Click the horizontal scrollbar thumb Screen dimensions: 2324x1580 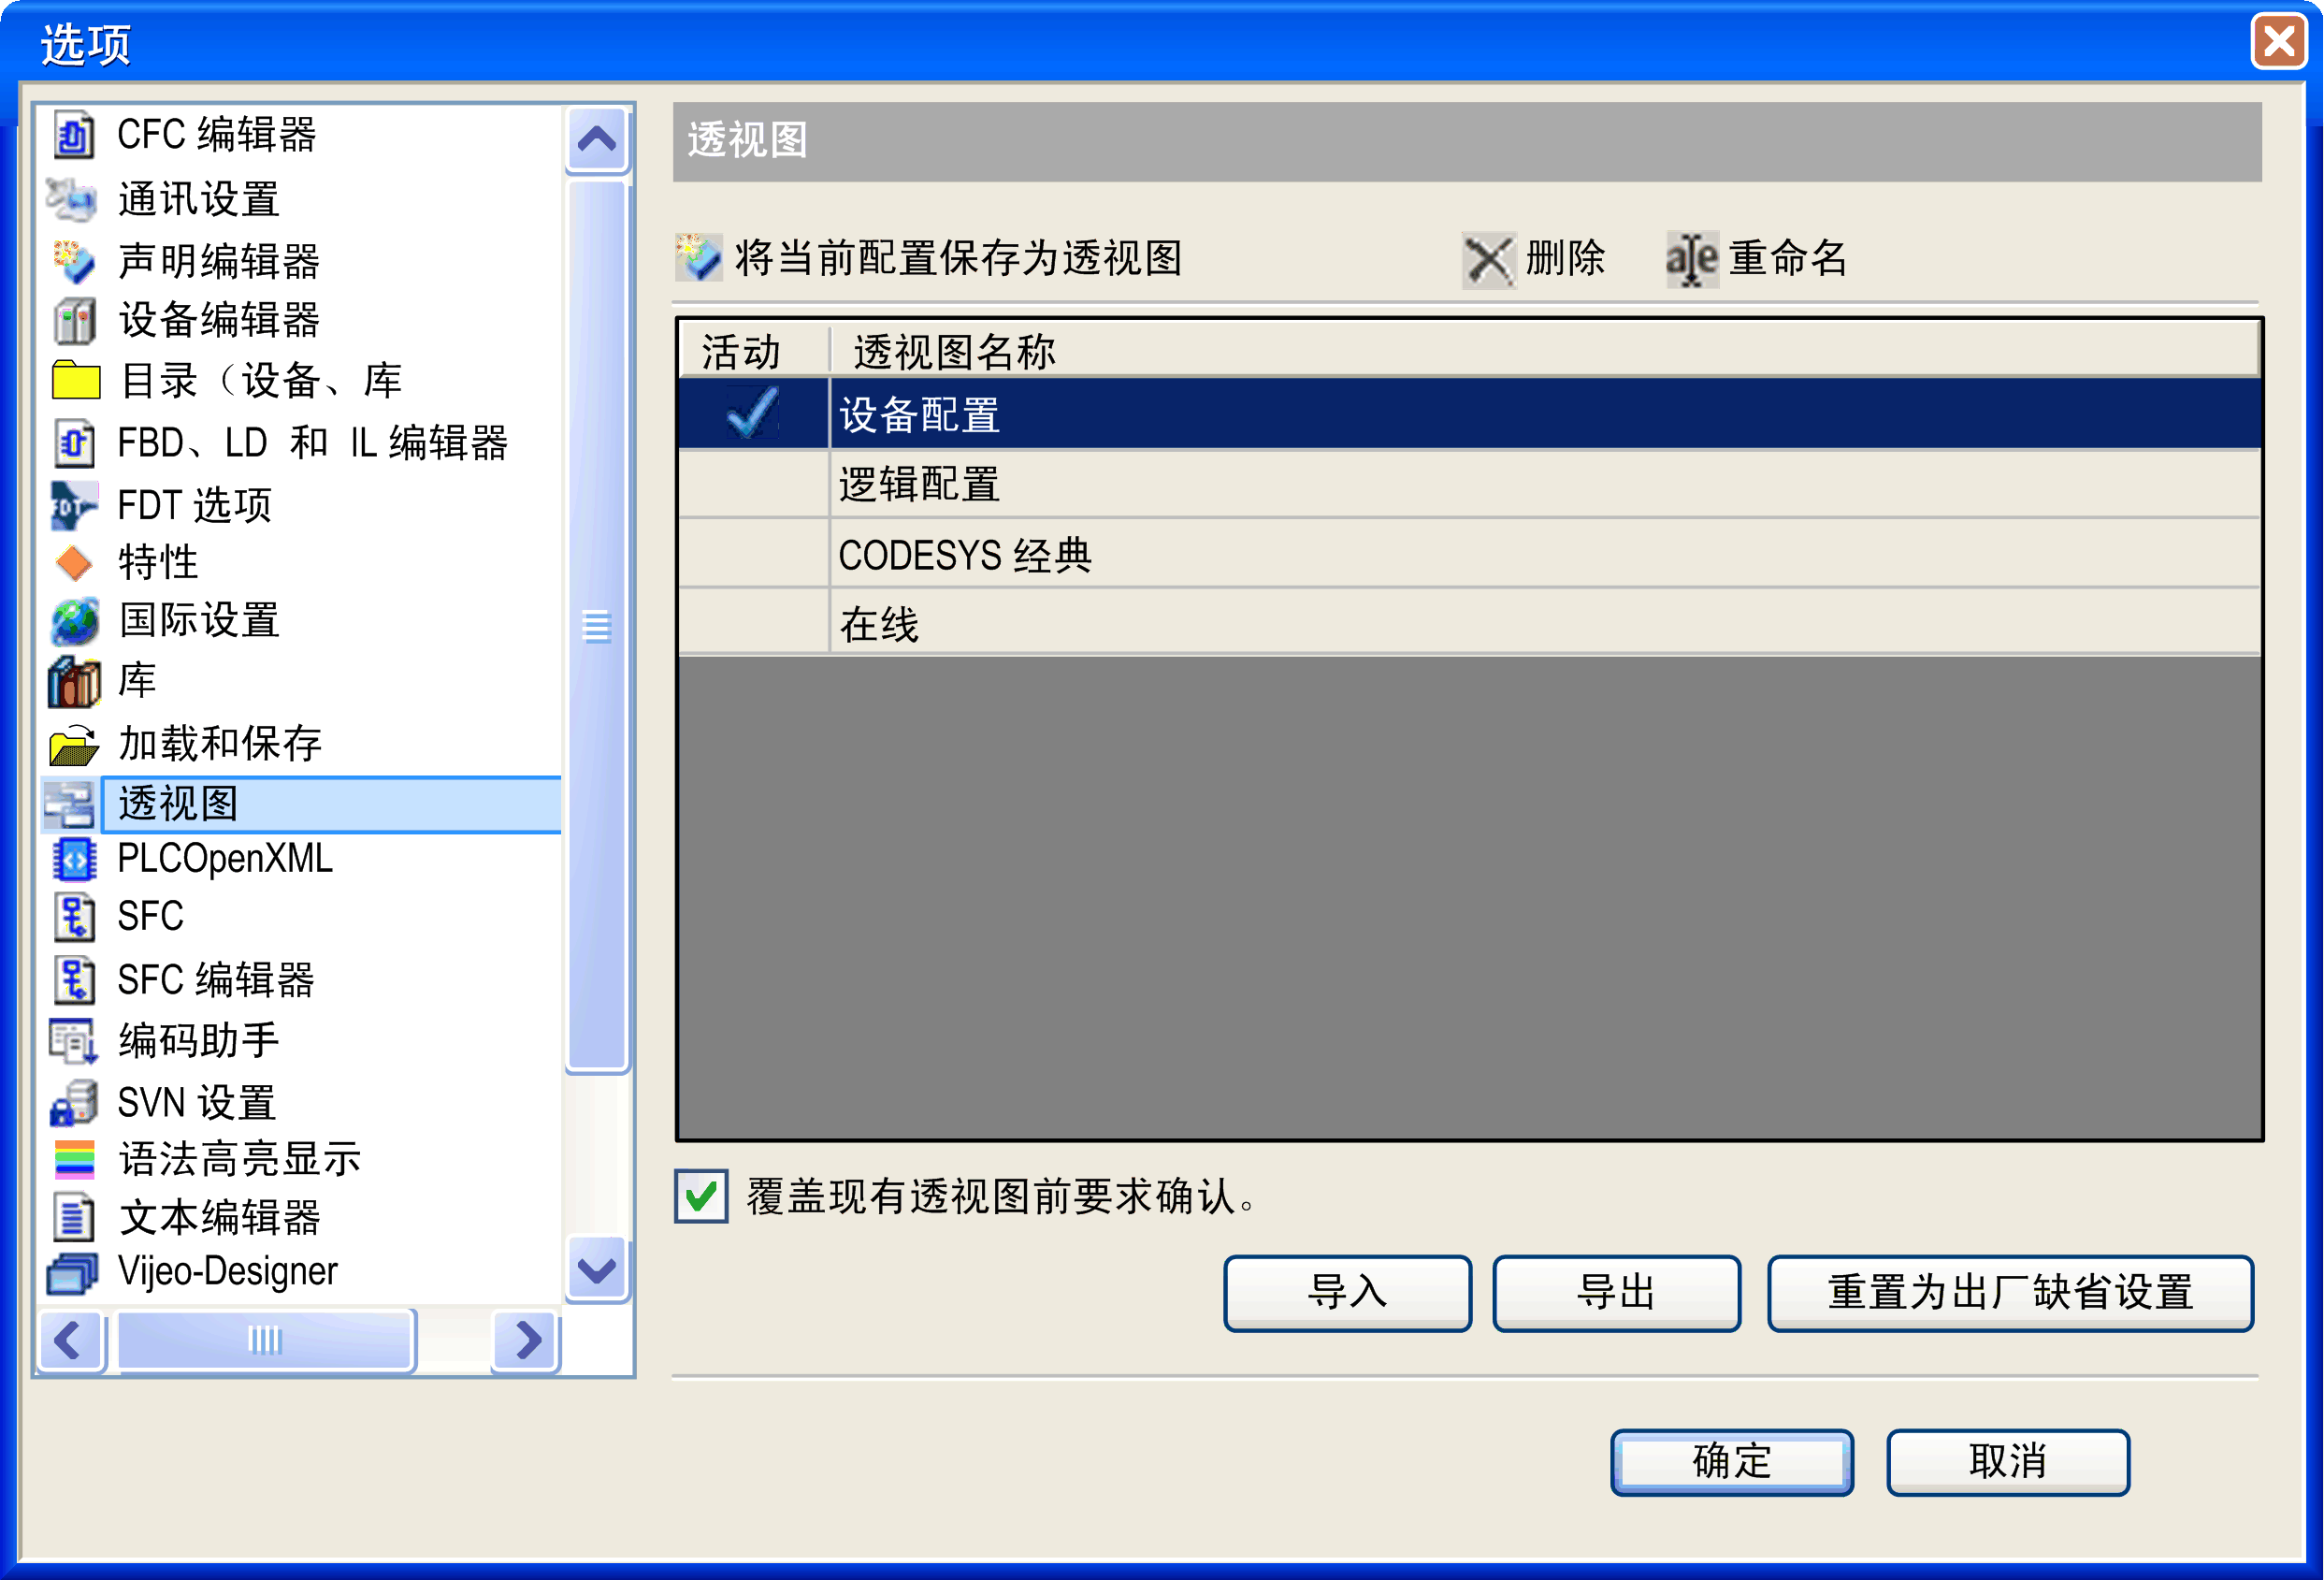[265, 1340]
